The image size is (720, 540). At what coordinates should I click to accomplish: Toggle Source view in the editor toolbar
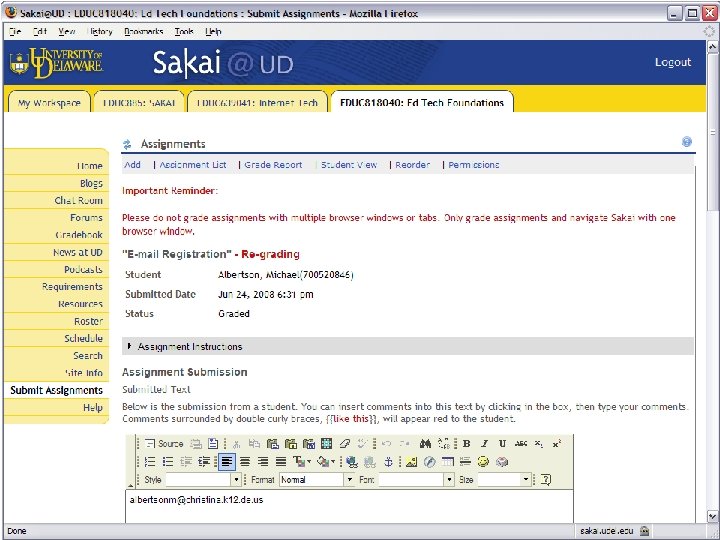tap(163, 444)
